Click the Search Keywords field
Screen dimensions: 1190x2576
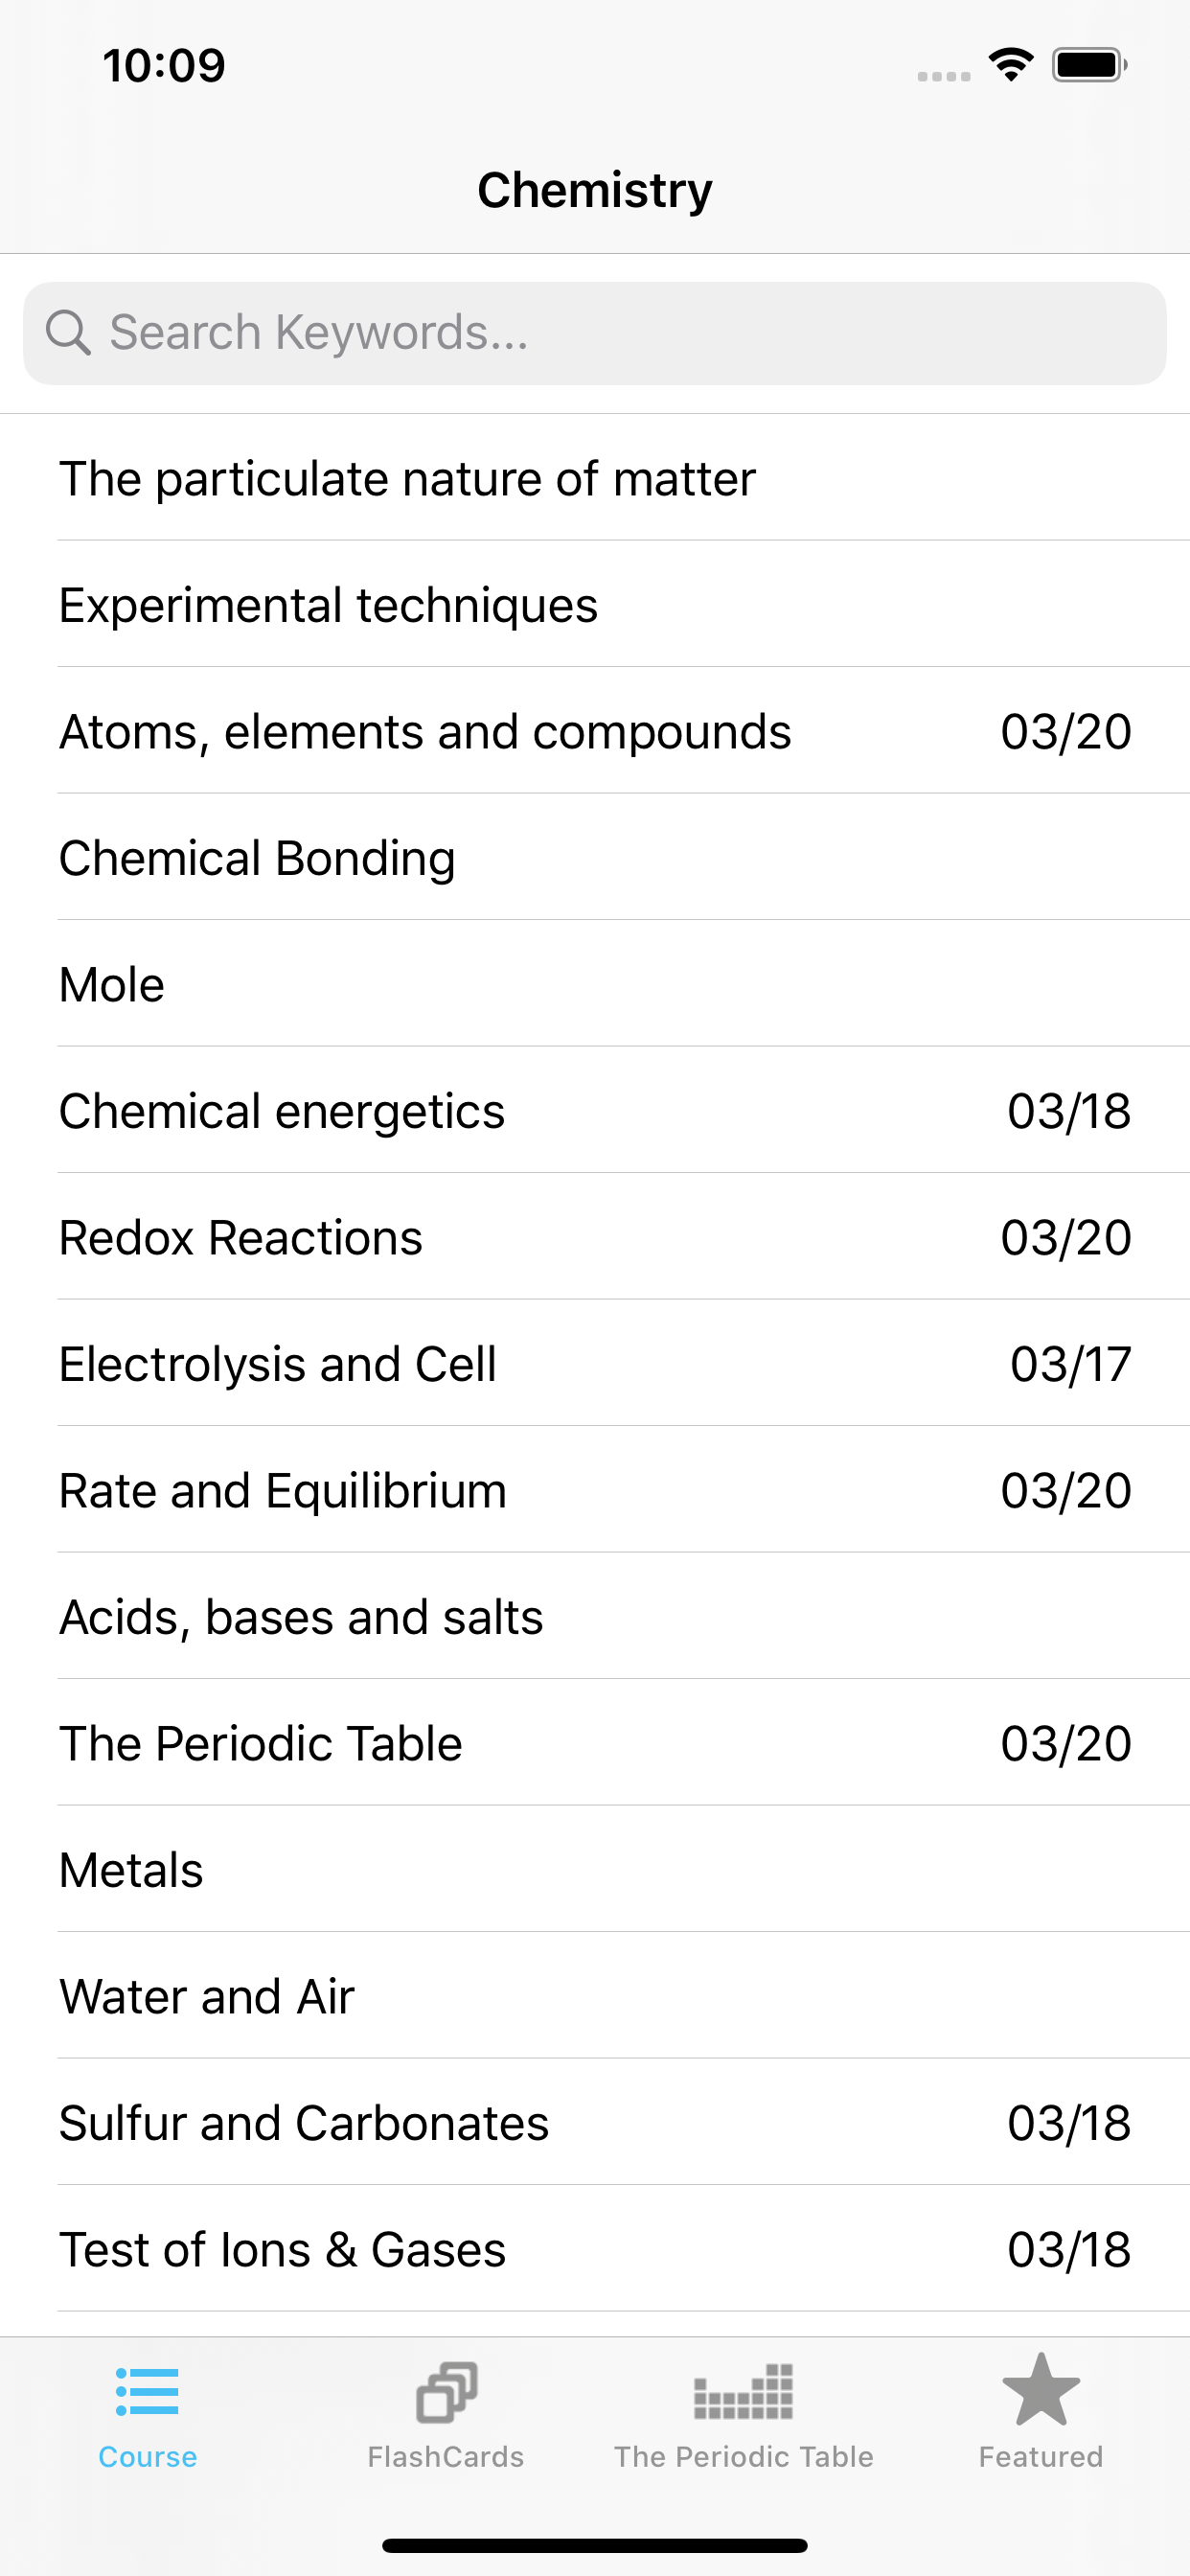(x=595, y=333)
